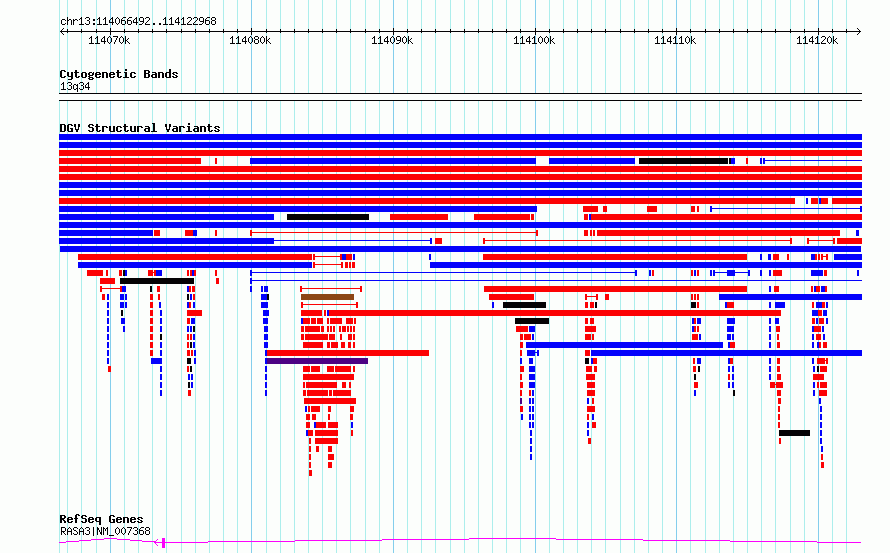This screenshot has width=890, height=553.
Task: Select the topmost blue DGV variant bar
Action: (460, 137)
